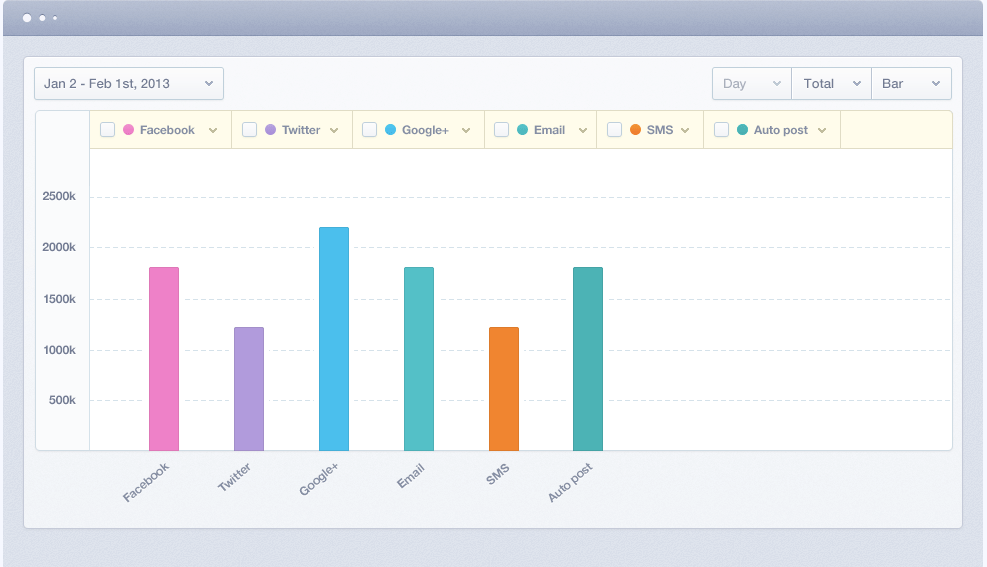Image resolution: width=987 pixels, height=567 pixels.
Task: Select the purple Twitter bar in chart
Action: tap(249, 389)
